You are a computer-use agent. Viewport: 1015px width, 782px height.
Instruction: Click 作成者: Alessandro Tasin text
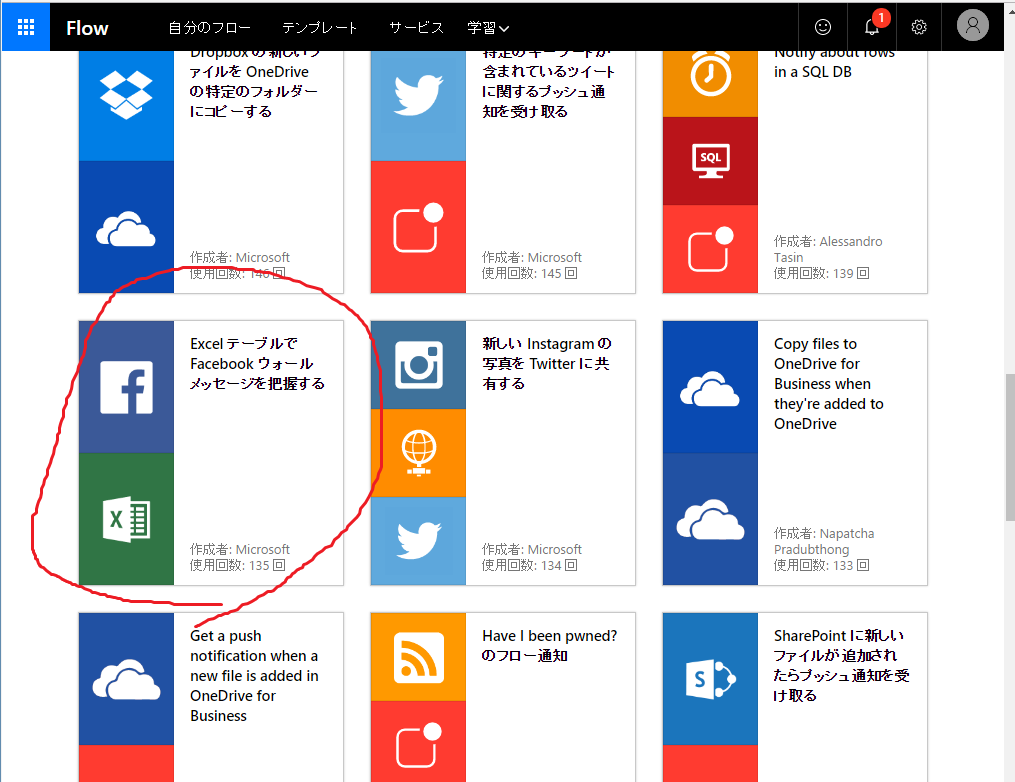click(x=828, y=249)
